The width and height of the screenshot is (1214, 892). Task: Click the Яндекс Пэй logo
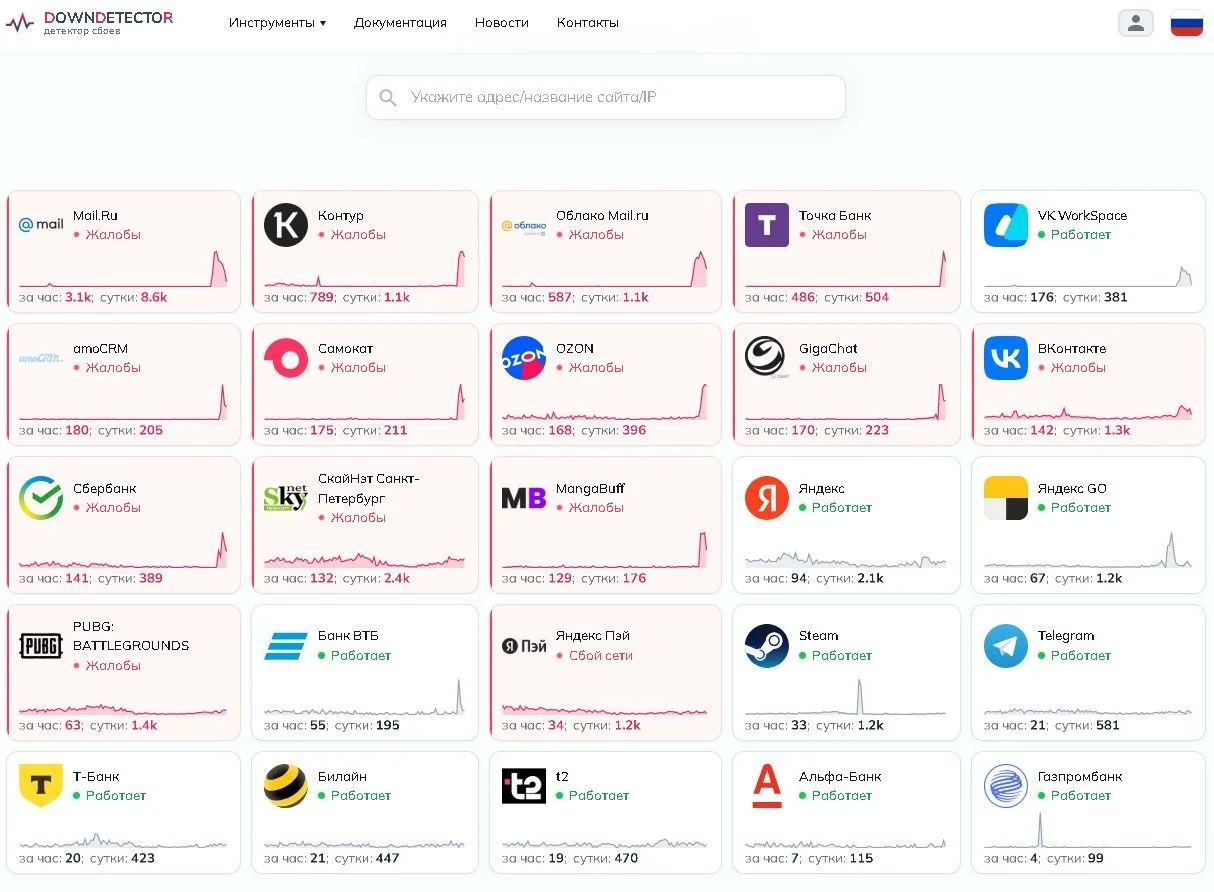(524, 646)
